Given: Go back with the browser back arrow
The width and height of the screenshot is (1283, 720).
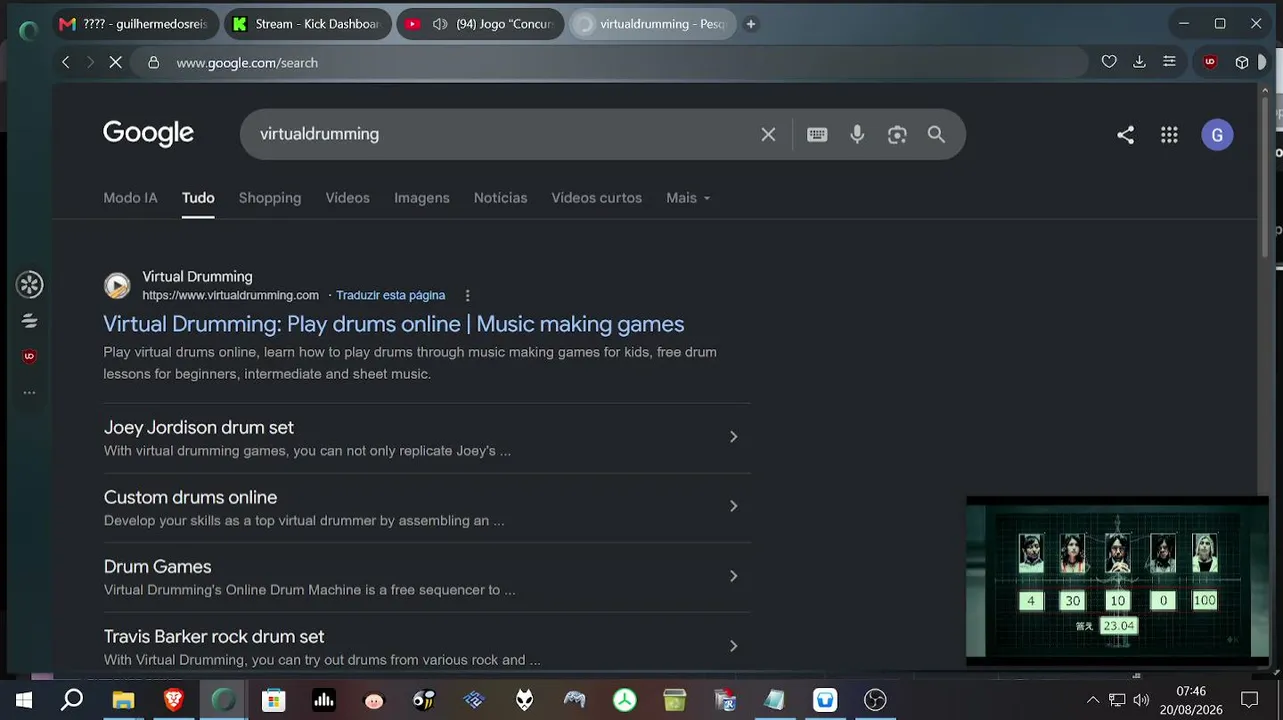Looking at the screenshot, I should click(66, 62).
